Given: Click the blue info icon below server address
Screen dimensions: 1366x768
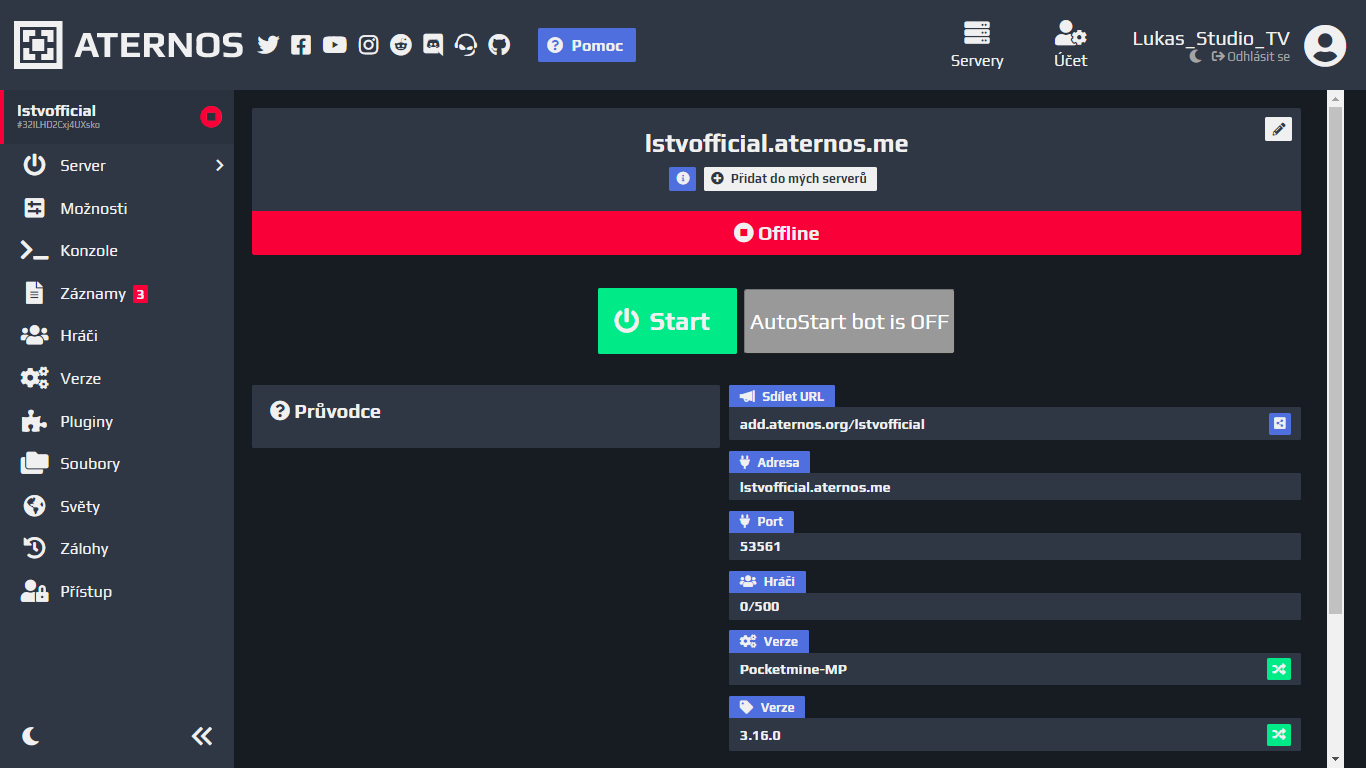Looking at the screenshot, I should (x=682, y=179).
